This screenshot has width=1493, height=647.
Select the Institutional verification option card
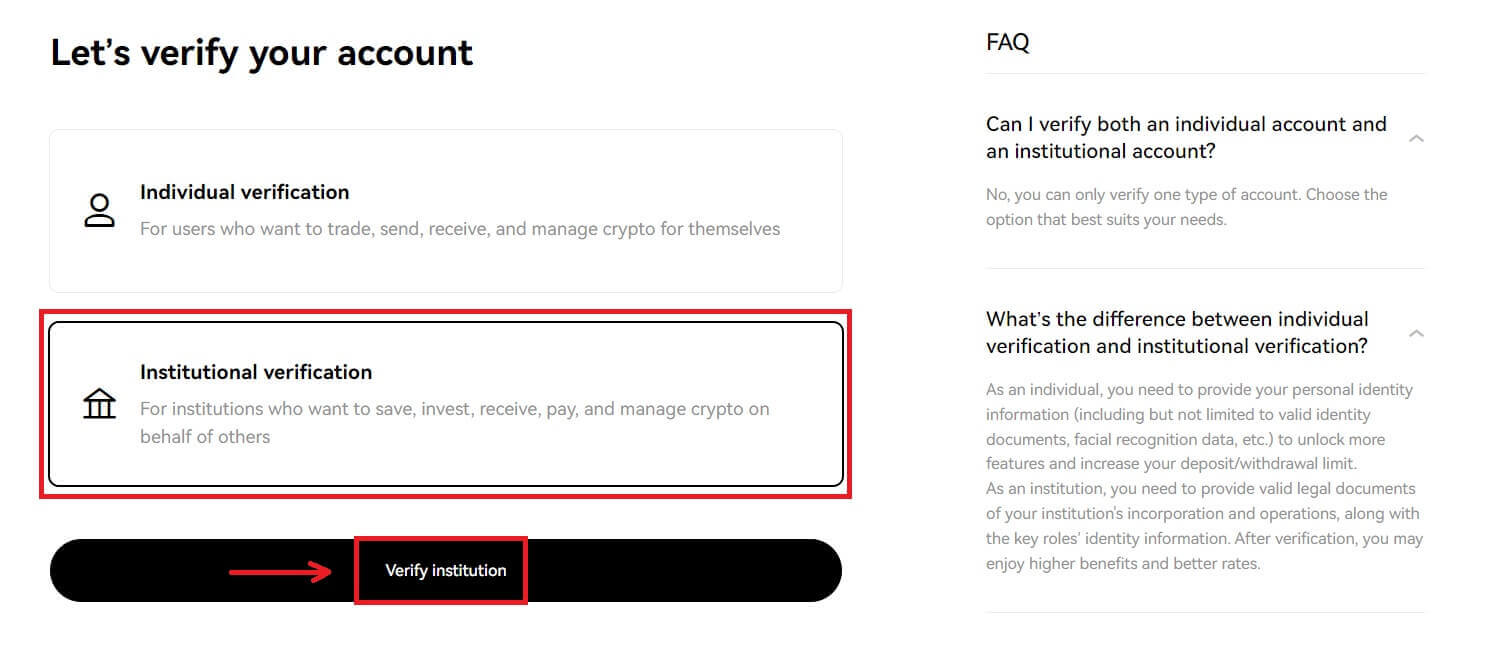(445, 405)
